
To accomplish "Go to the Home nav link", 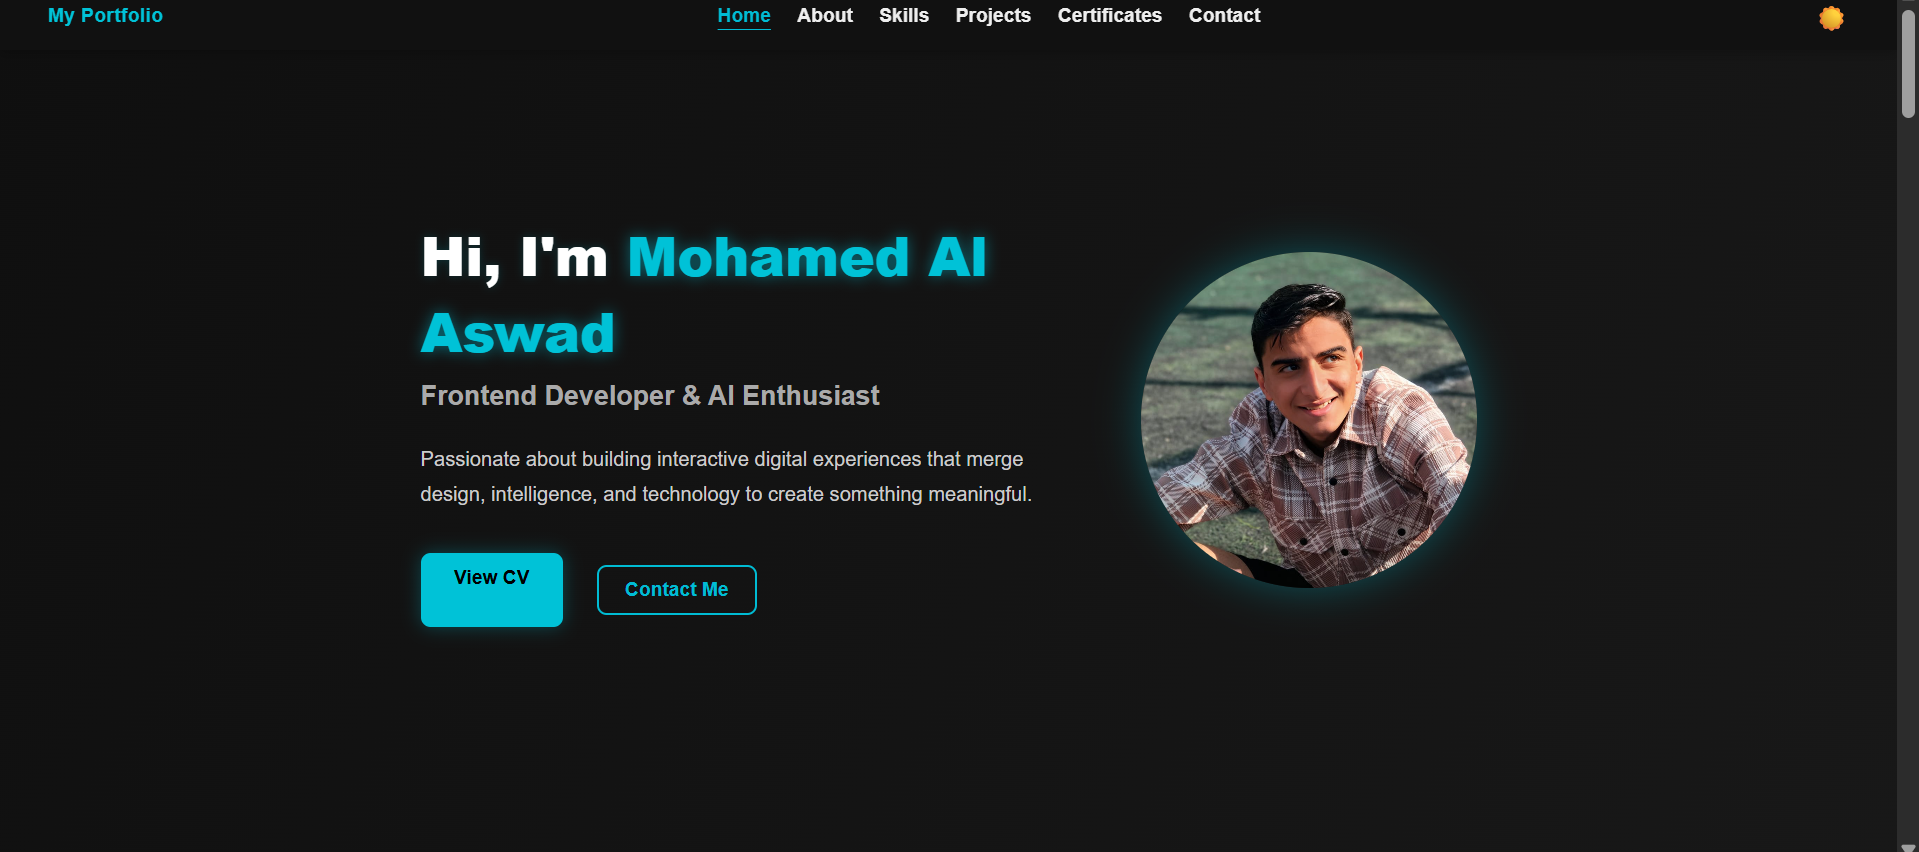I will pyautogui.click(x=744, y=15).
